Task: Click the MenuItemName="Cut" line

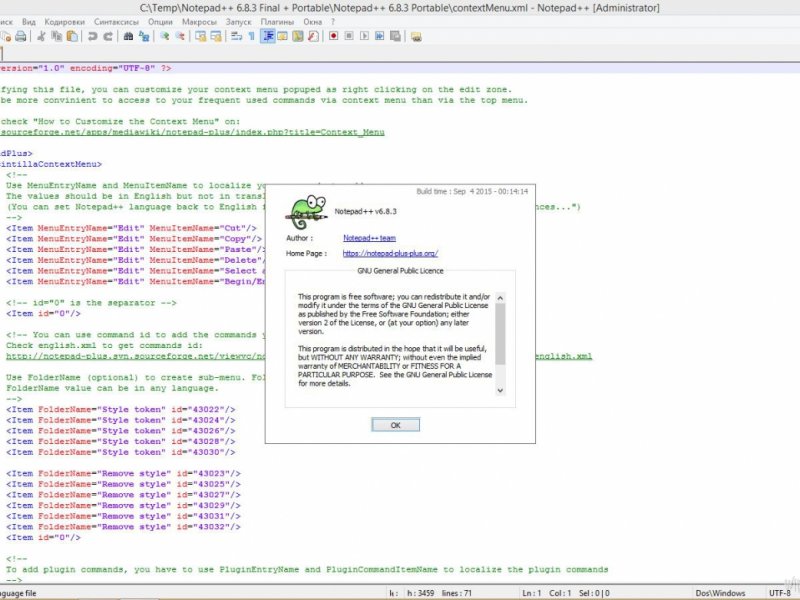Action: (132, 228)
